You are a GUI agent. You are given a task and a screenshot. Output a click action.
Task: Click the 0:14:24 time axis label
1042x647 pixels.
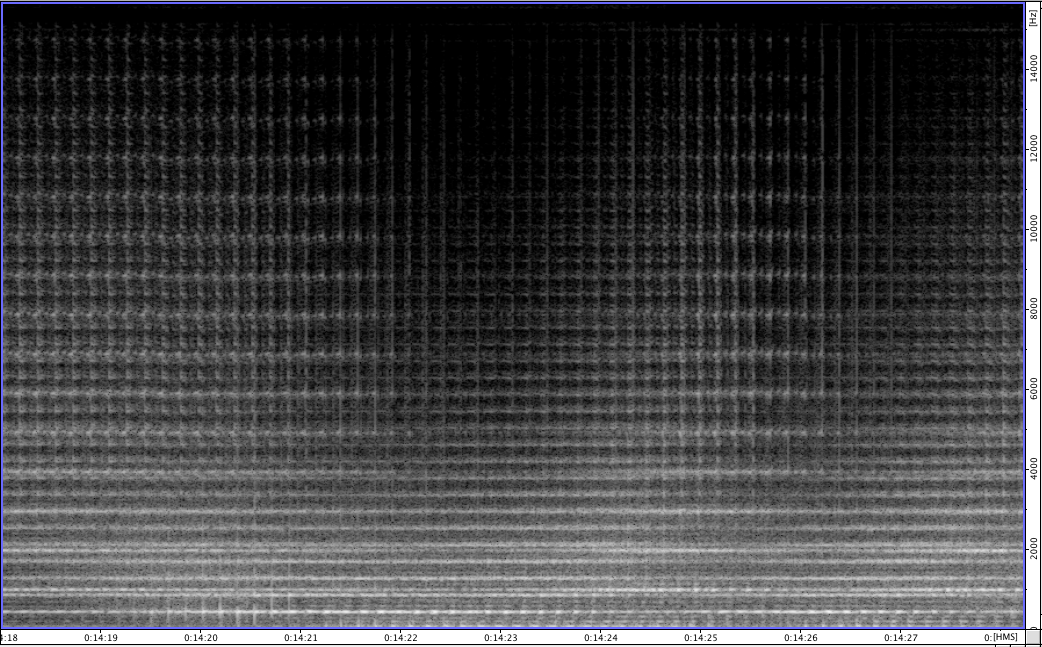tap(601, 638)
